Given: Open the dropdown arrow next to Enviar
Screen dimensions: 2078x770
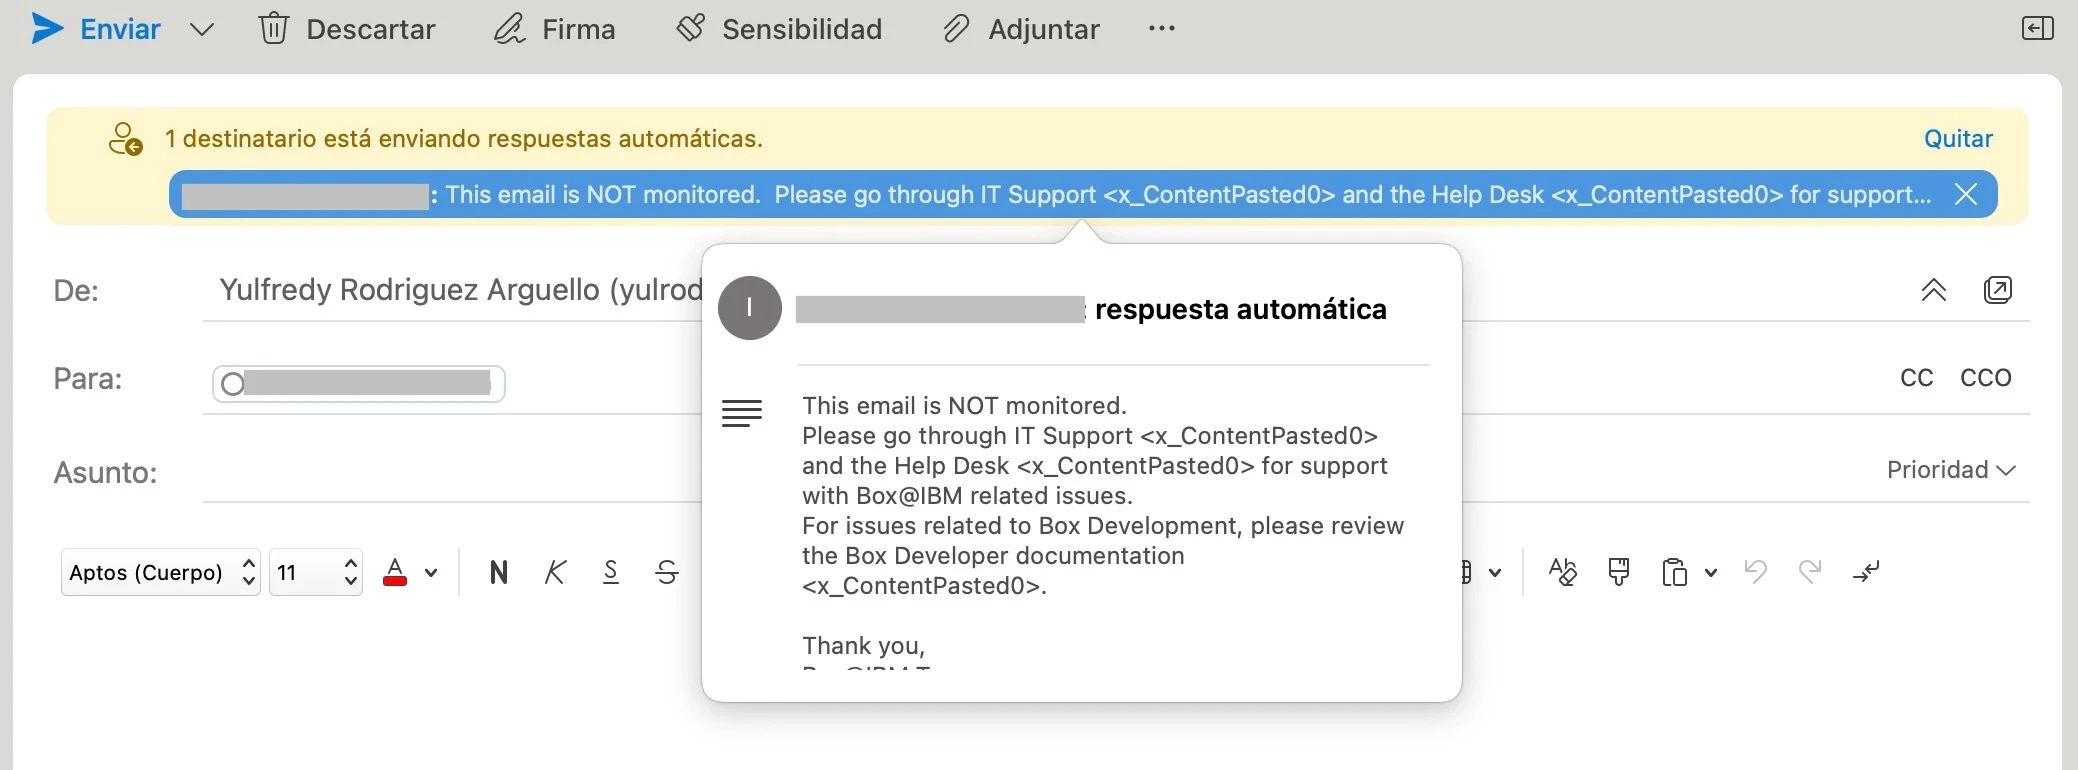Looking at the screenshot, I should point(202,30).
